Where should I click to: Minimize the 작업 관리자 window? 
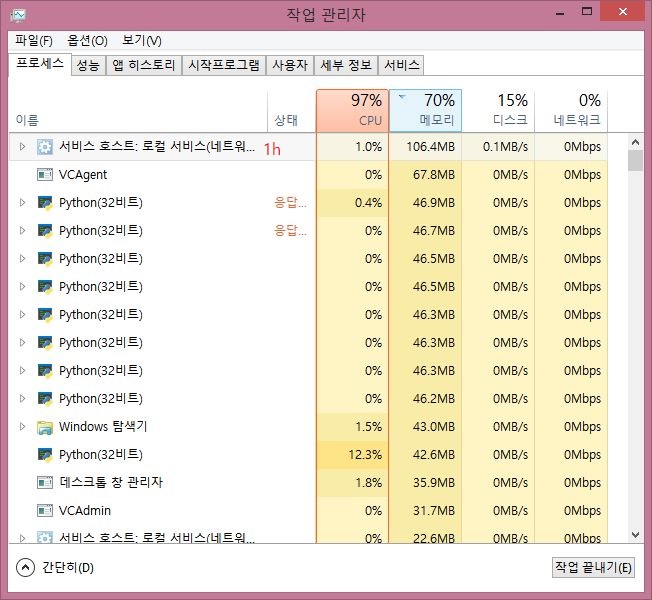click(x=560, y=12)
